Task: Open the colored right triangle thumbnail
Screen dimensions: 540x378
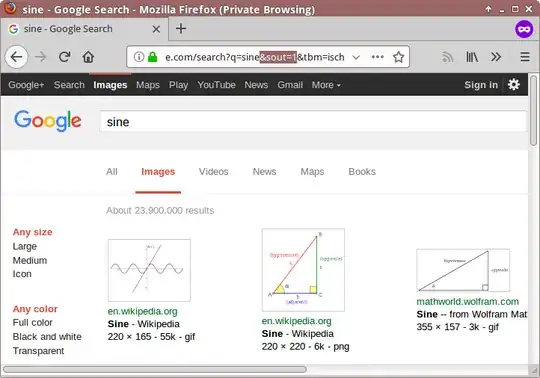Action: 303,270
